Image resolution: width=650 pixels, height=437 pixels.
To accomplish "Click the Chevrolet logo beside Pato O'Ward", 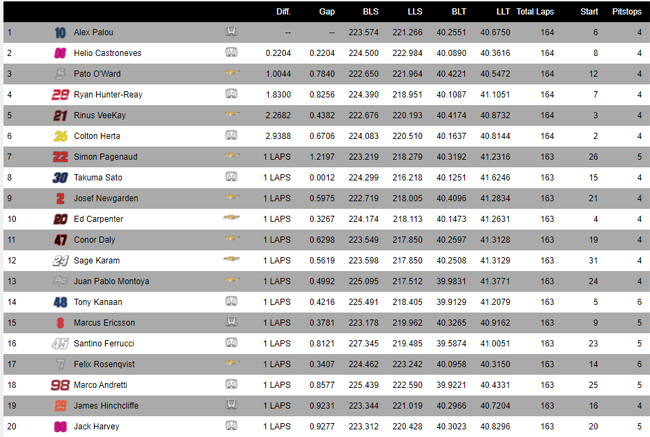I will 232,73.
